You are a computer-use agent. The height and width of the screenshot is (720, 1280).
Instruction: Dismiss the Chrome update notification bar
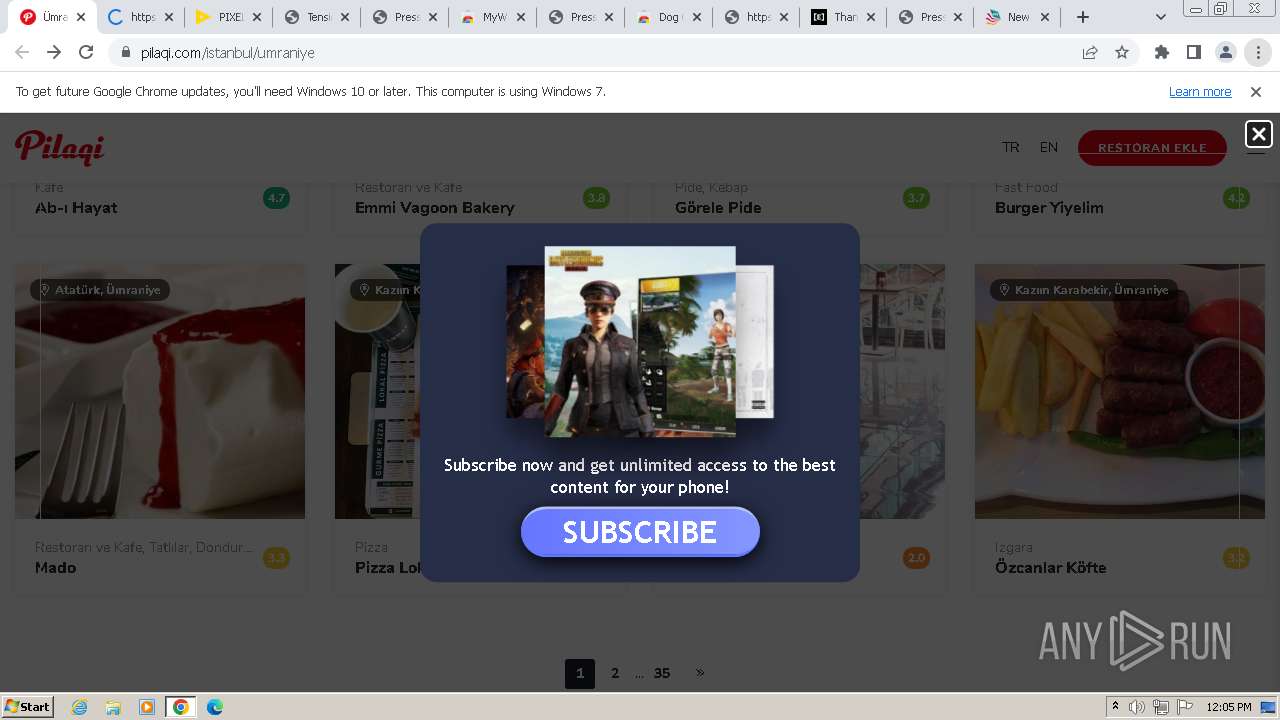coord(1256,92)
